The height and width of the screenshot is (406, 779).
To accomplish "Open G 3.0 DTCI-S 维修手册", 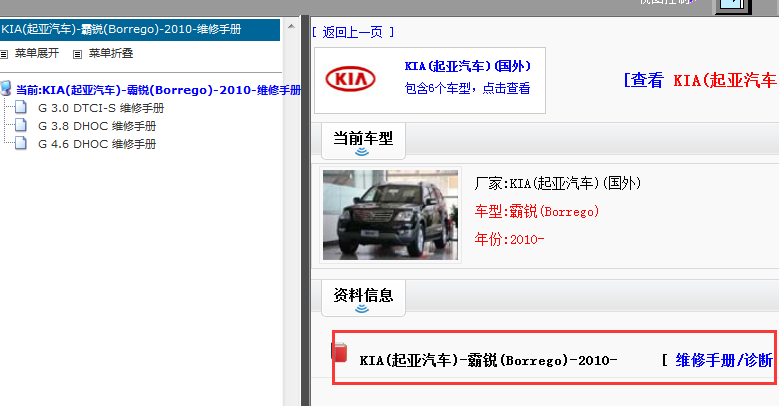I will 101,108.
